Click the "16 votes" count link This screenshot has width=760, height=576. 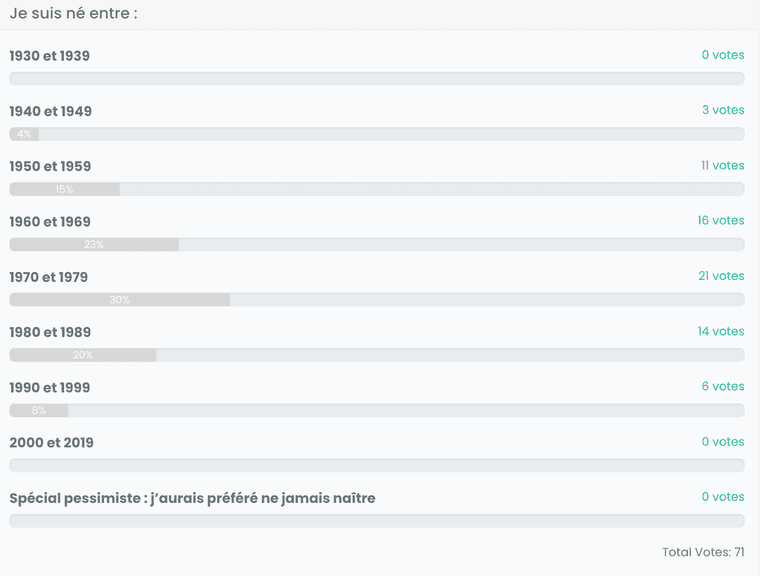[721, 220]
